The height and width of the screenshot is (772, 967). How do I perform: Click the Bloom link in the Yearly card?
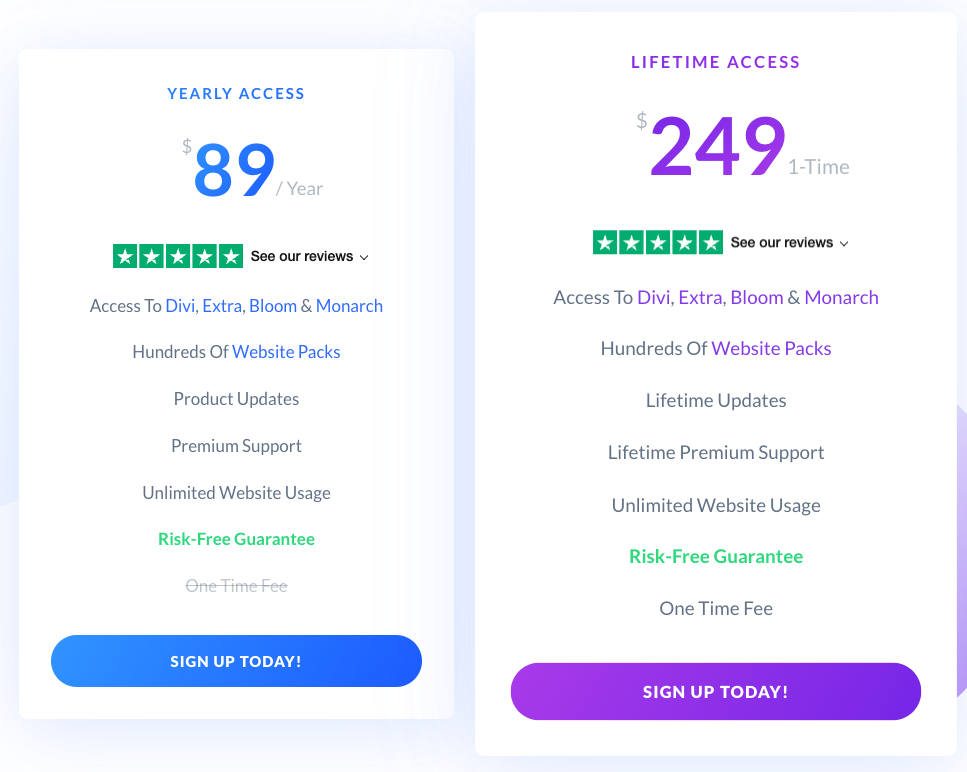273,306
